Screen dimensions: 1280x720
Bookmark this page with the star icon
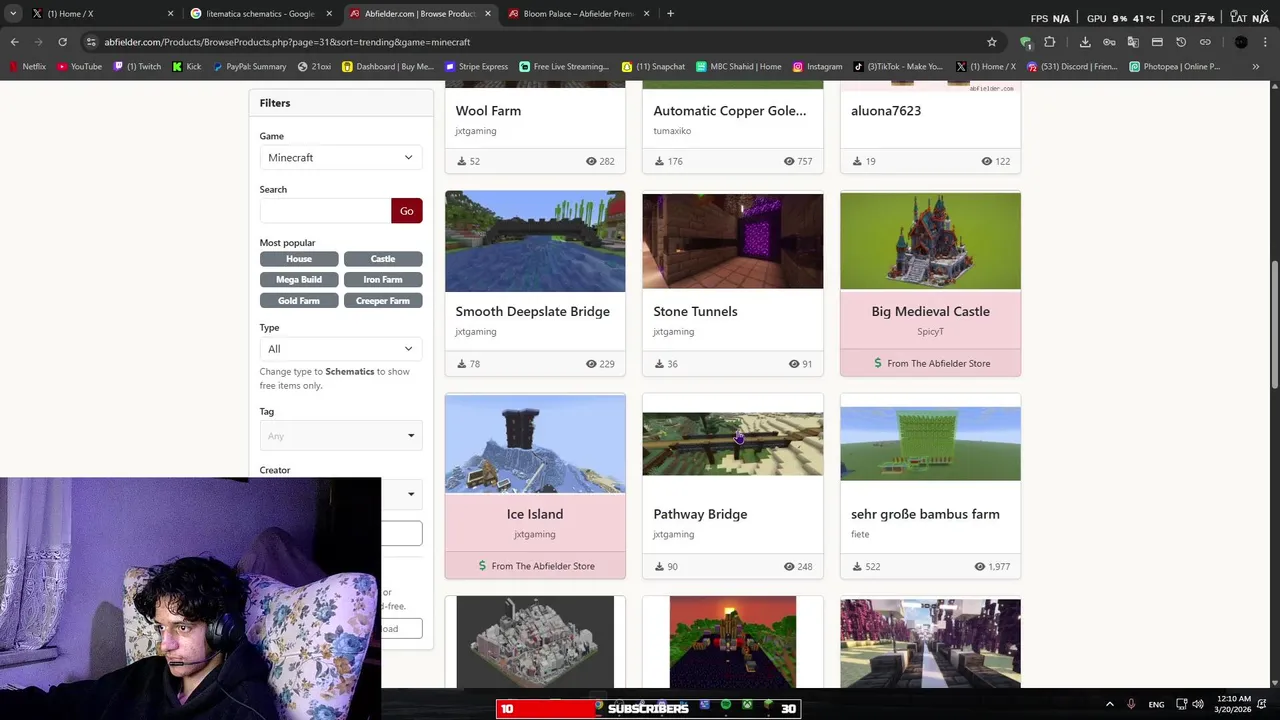pyautogui.click(x=992, y=42)
